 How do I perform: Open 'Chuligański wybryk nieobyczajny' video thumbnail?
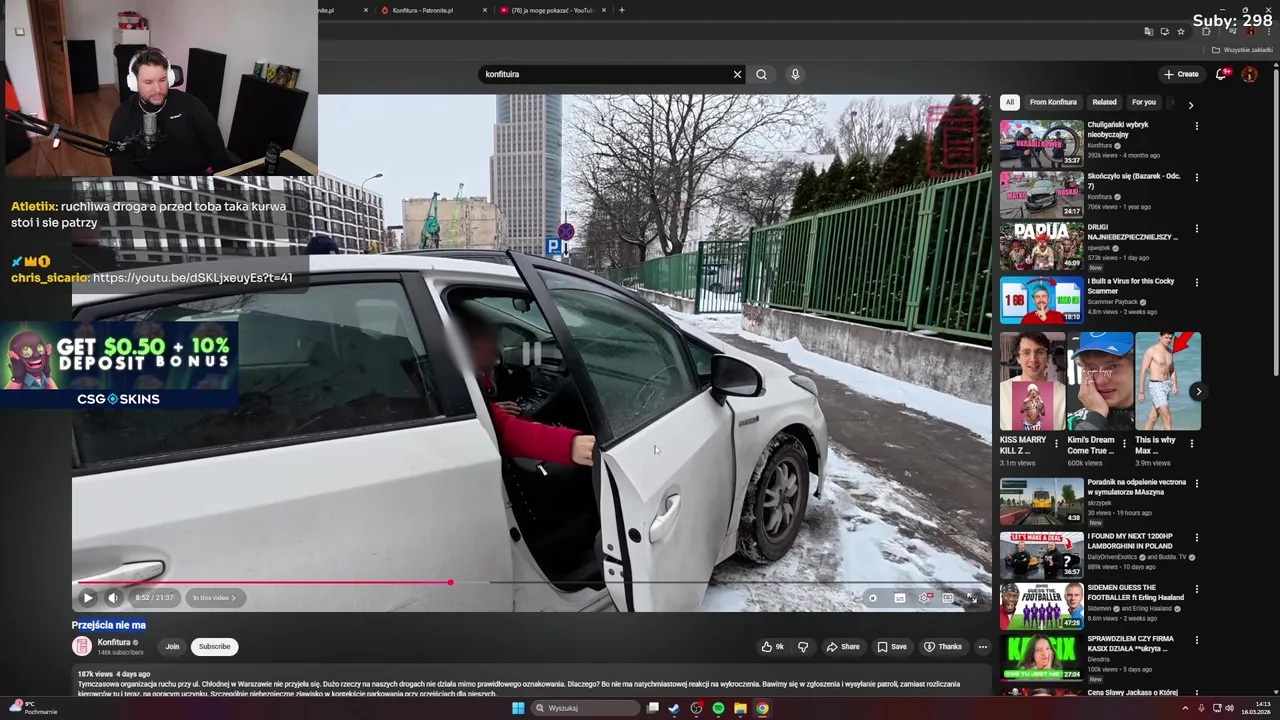tap(1041, 143)
